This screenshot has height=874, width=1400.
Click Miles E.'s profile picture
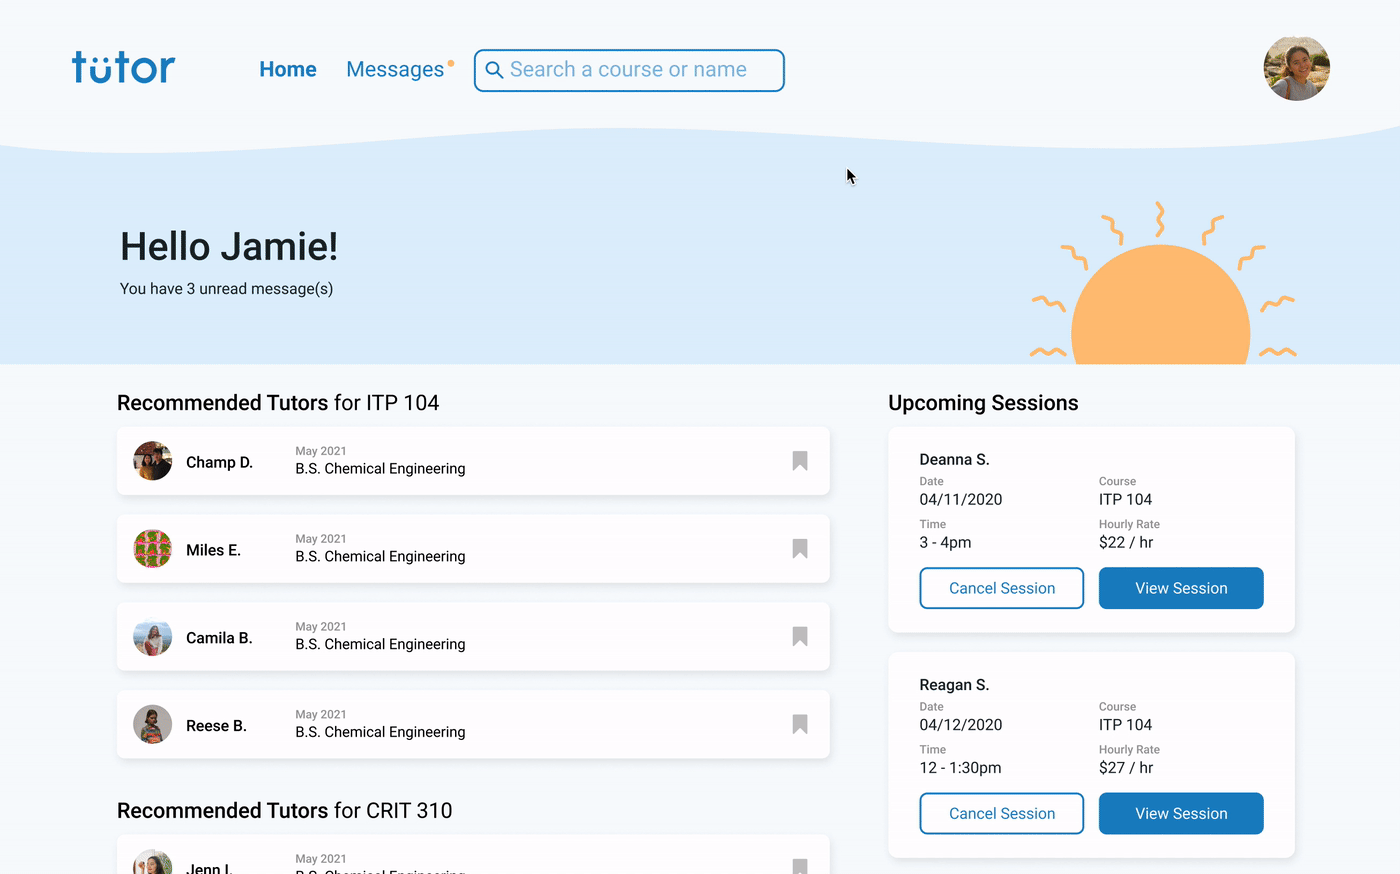(x=153, y=549)
